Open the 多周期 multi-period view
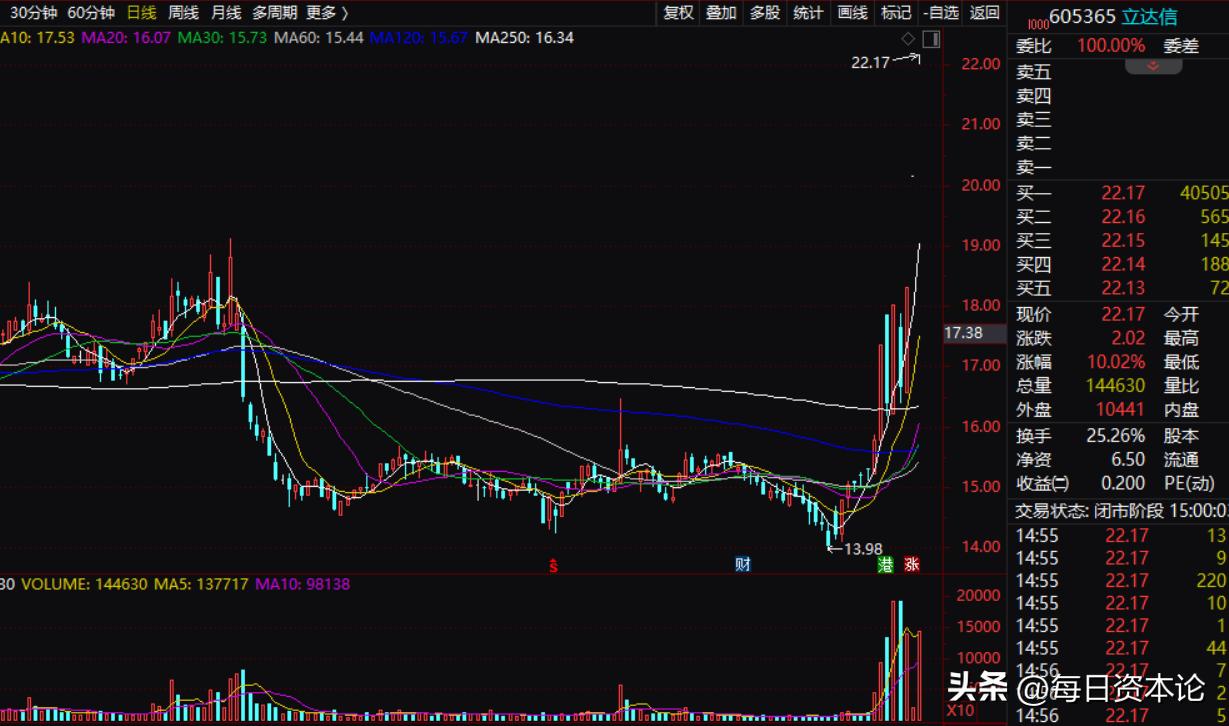This screenshot has height=726, width=1229. click(x=274, y=13)
